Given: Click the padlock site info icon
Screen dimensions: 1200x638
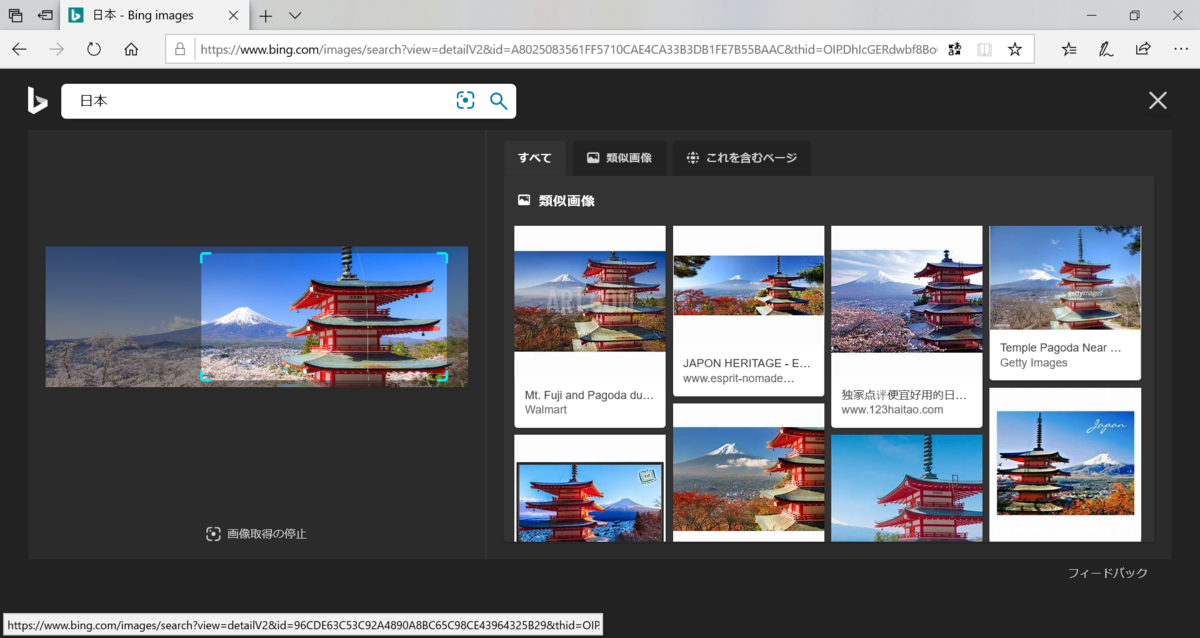Looking at the screenshot, I should pos(181,49).
